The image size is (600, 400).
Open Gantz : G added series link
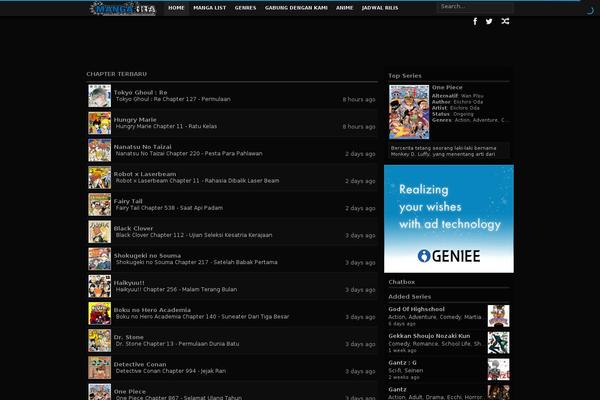coord(402,362)
